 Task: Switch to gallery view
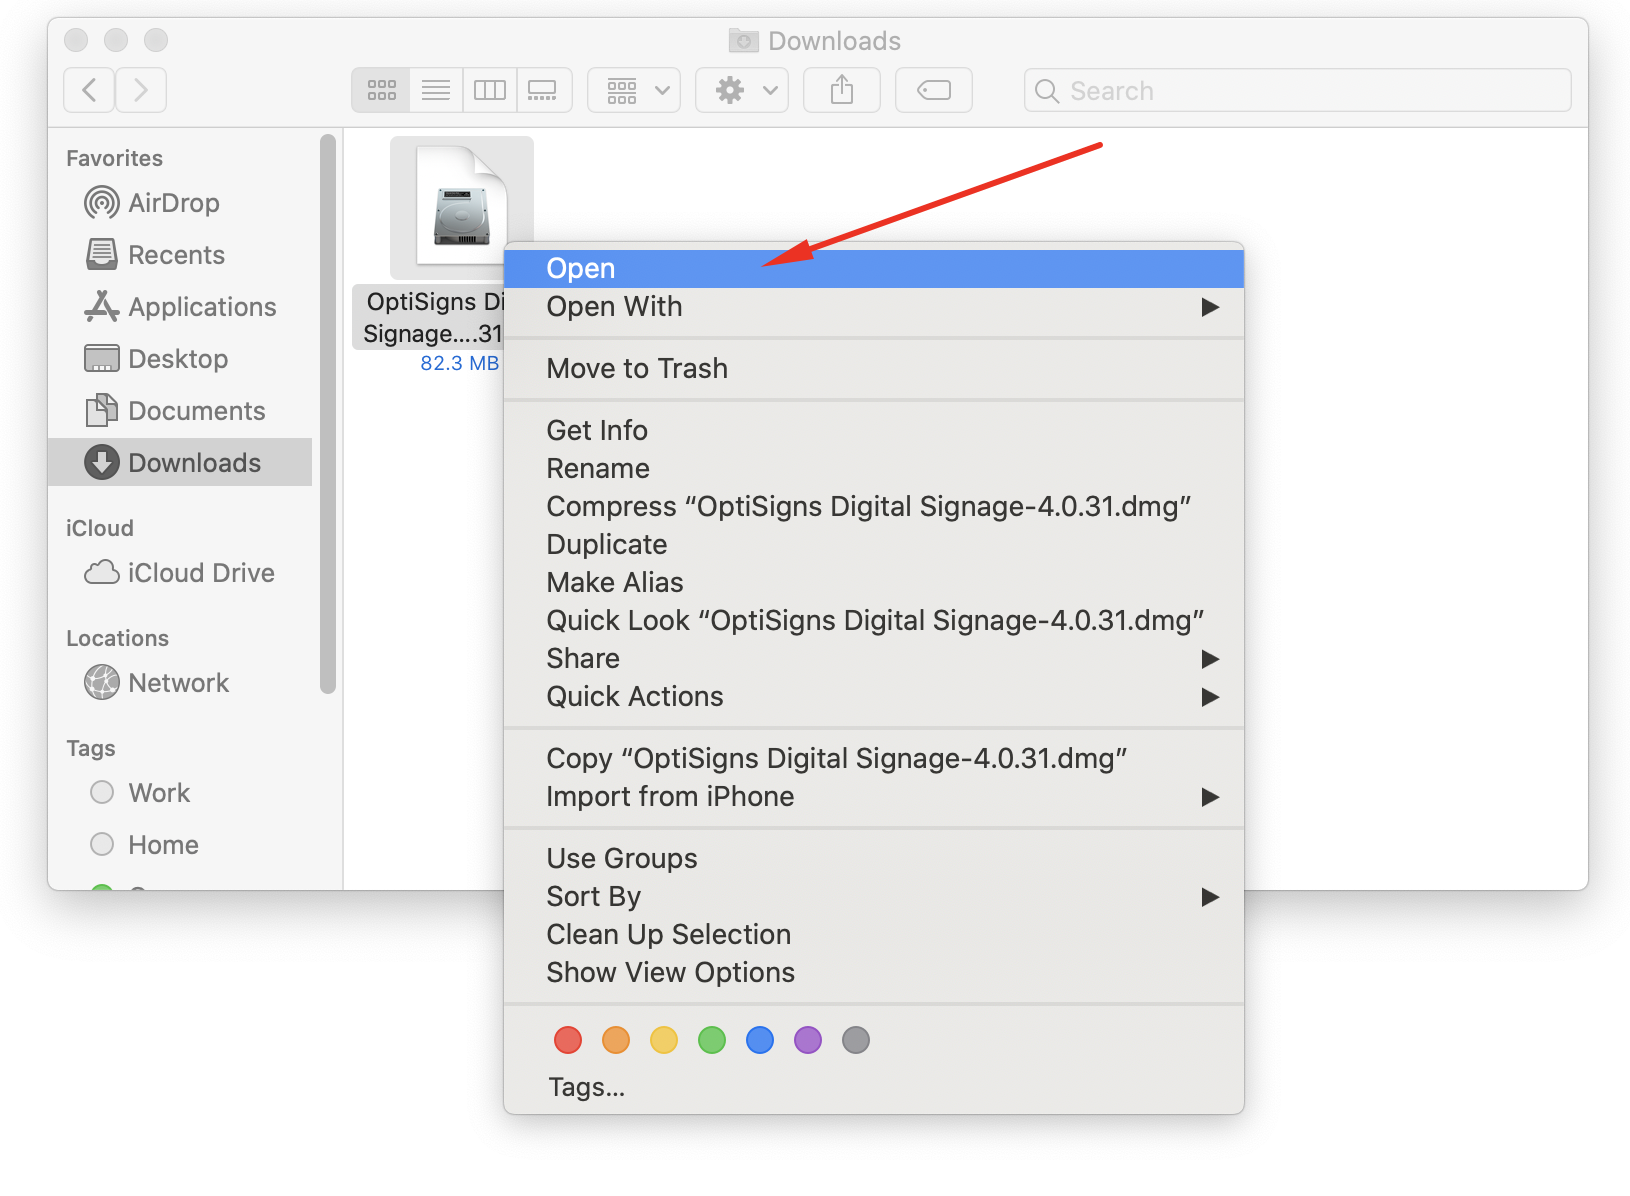[543, 89]
